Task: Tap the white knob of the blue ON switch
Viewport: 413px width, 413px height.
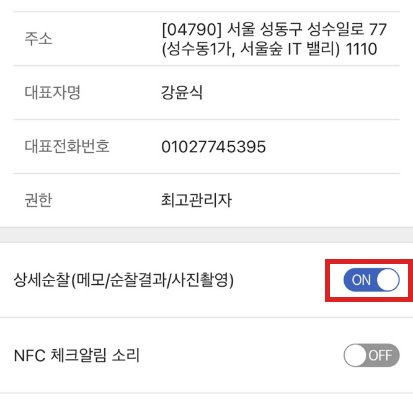Action: (388, 280)
